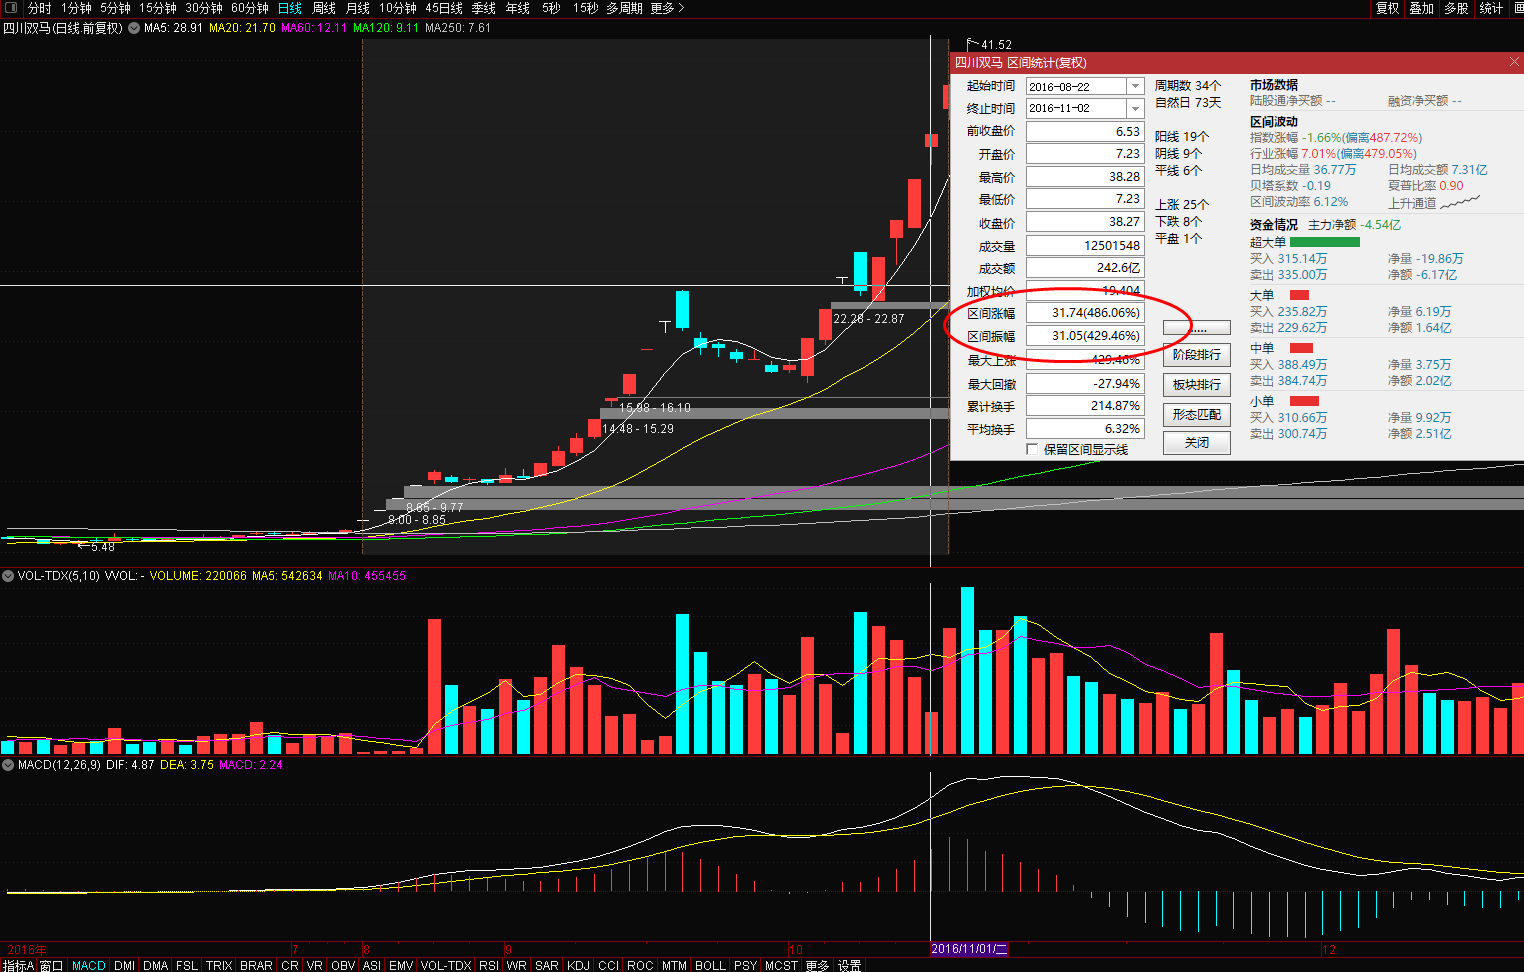Image resolution: width=1524 pixels, height=972 pixels.
Task: Click the 最大回撤 value field -27.94%
Action: (x=1085, y=384)
